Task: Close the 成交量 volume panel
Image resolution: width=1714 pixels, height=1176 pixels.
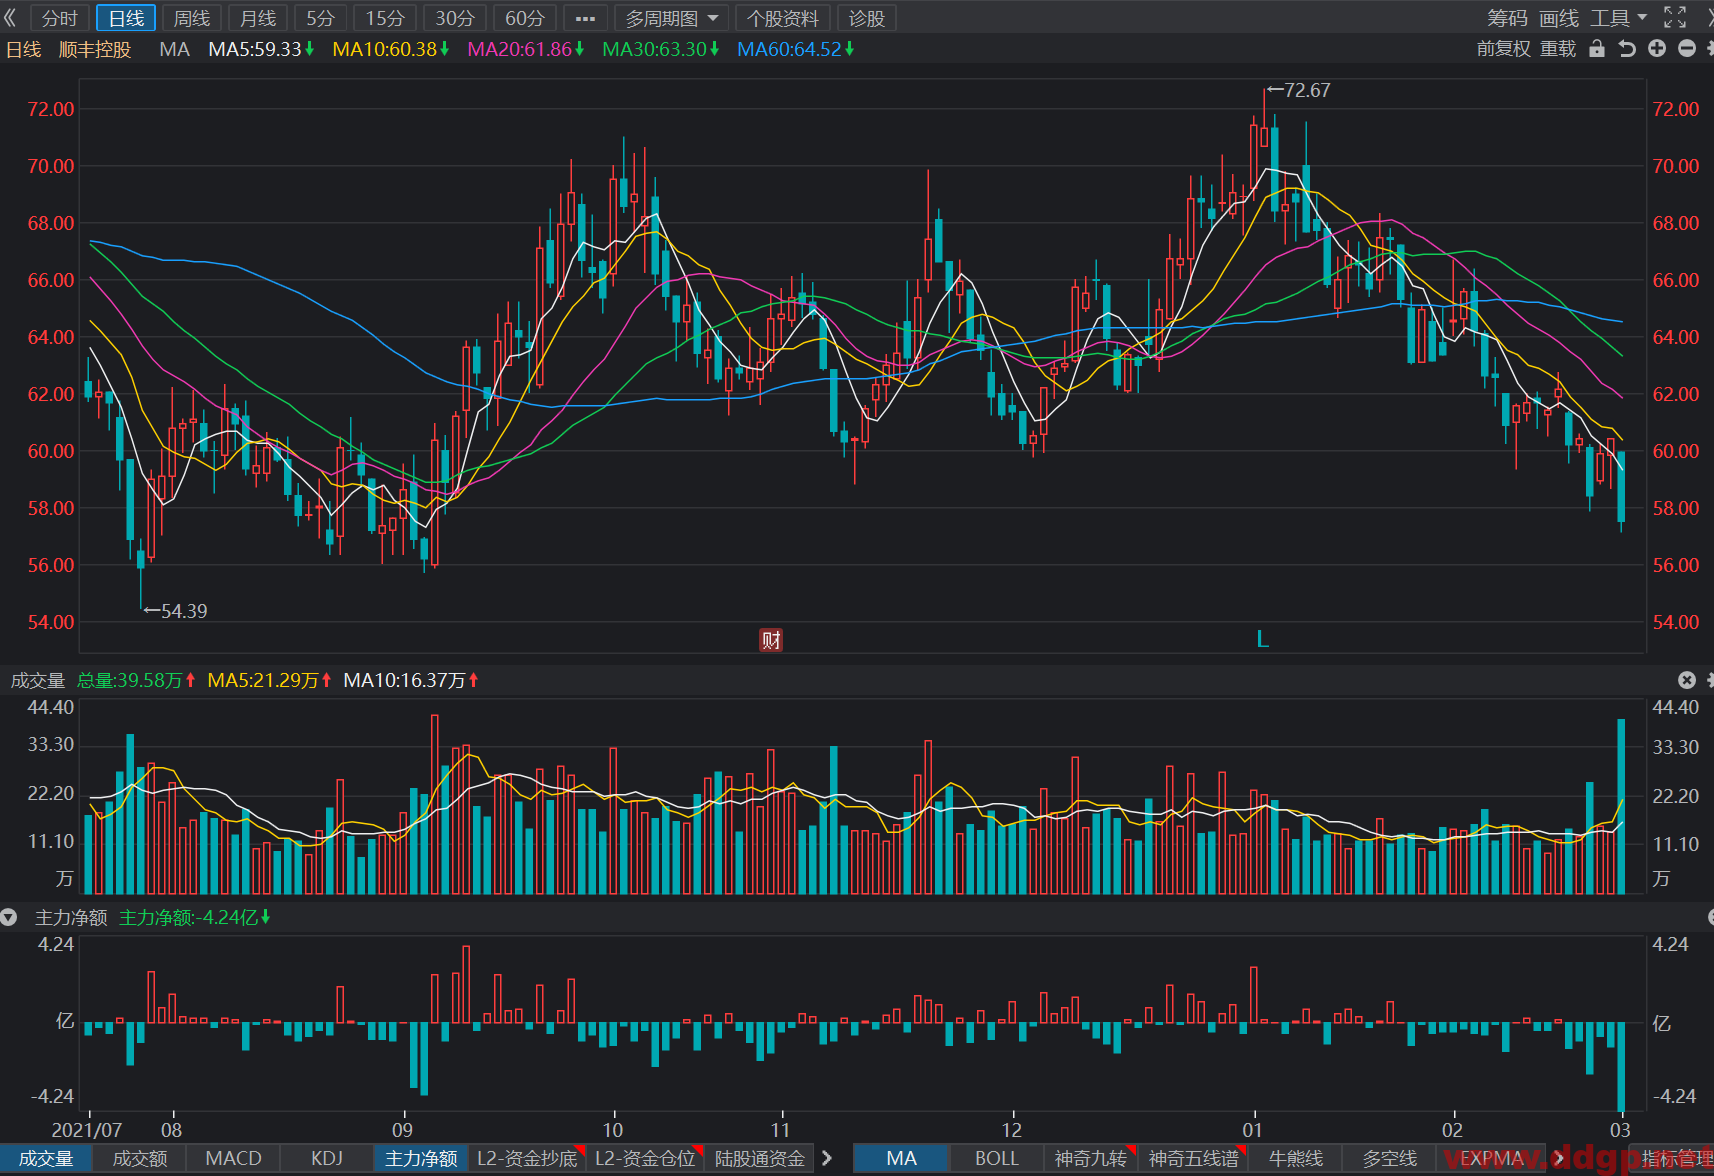Action: tap(1687, 680)
